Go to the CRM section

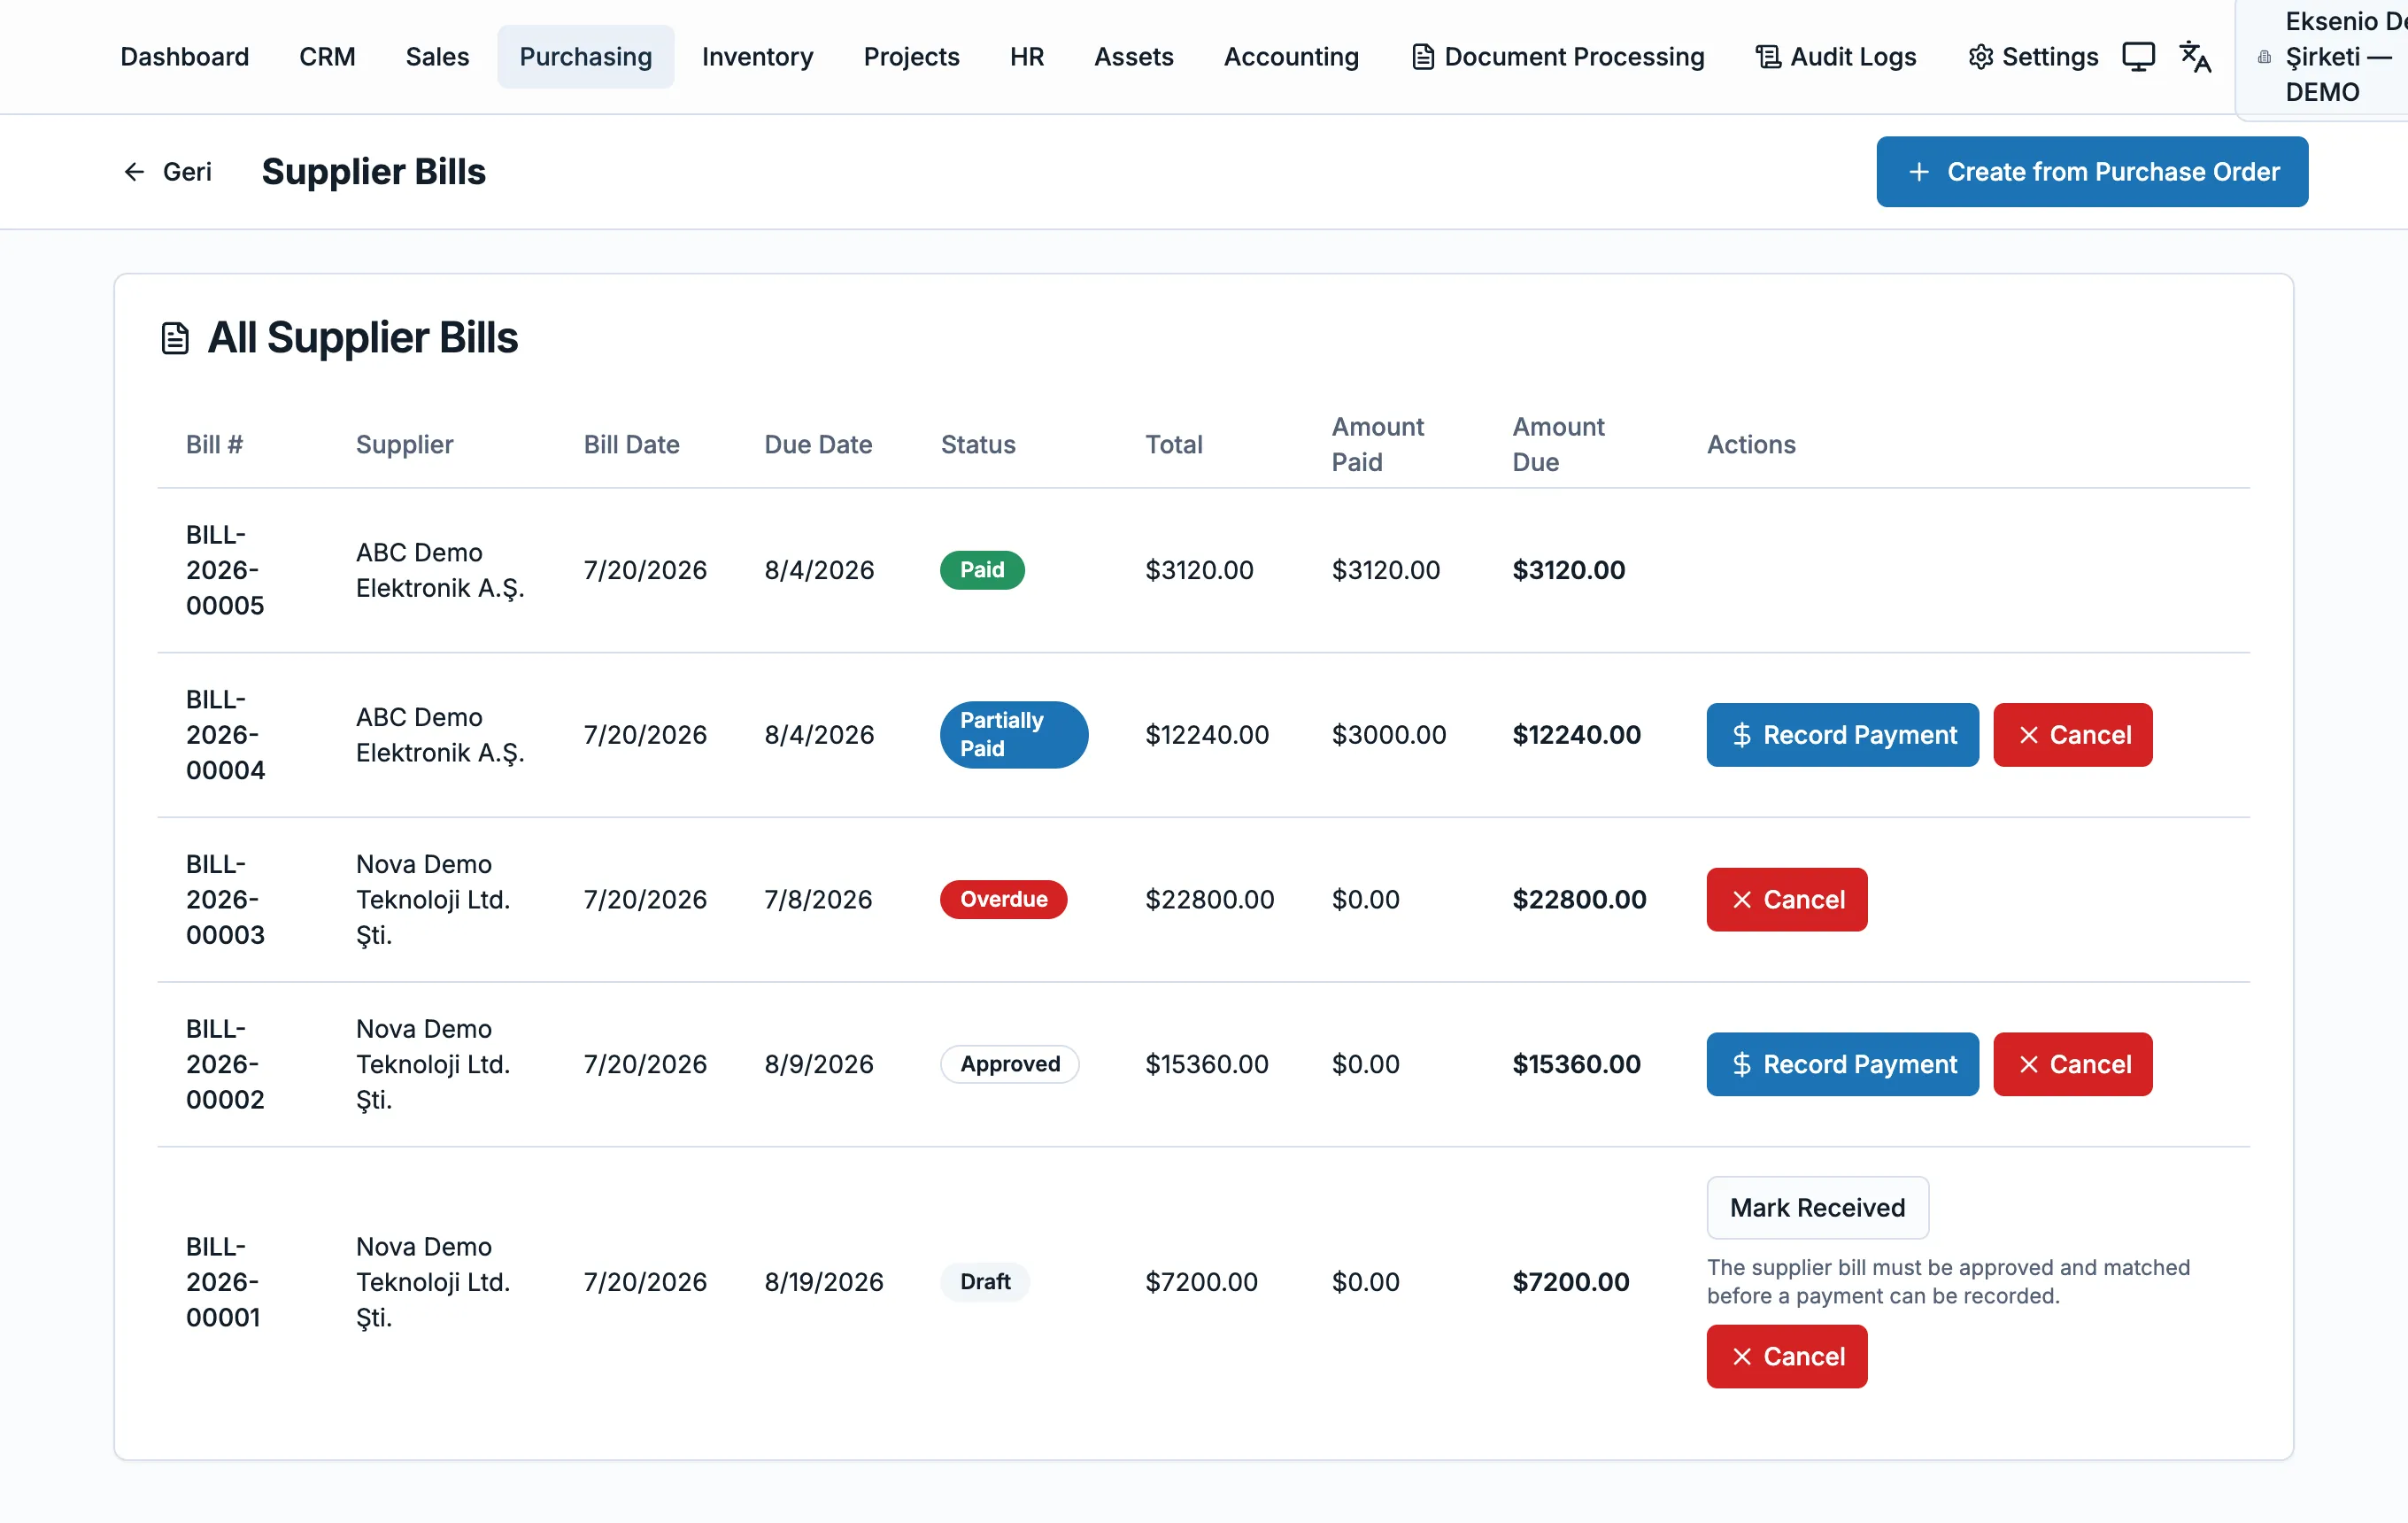pyautogui.click(x=327, y=57)
